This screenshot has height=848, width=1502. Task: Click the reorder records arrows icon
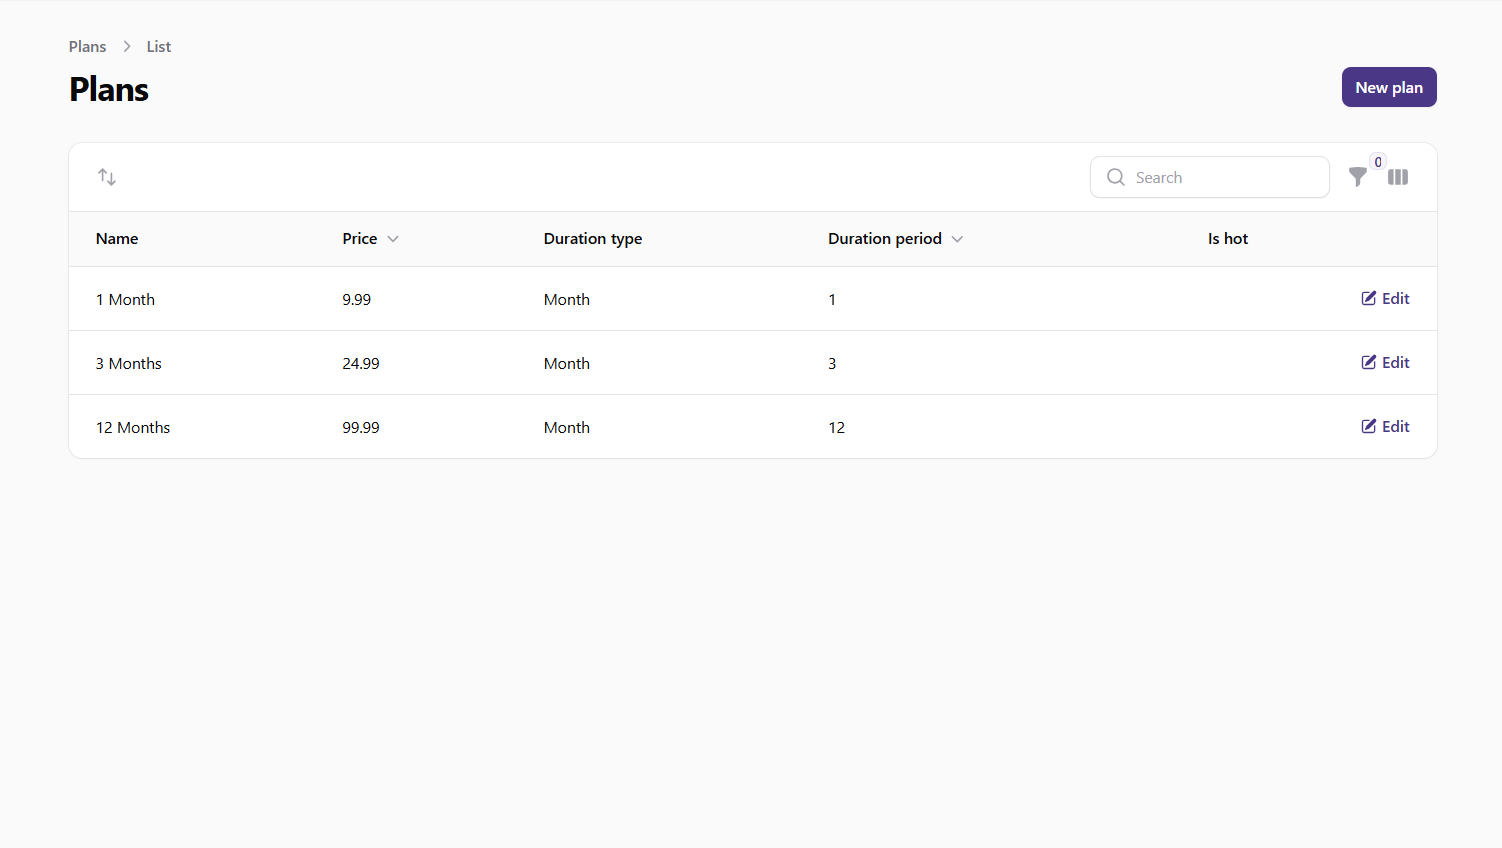[x=107, y=177]
